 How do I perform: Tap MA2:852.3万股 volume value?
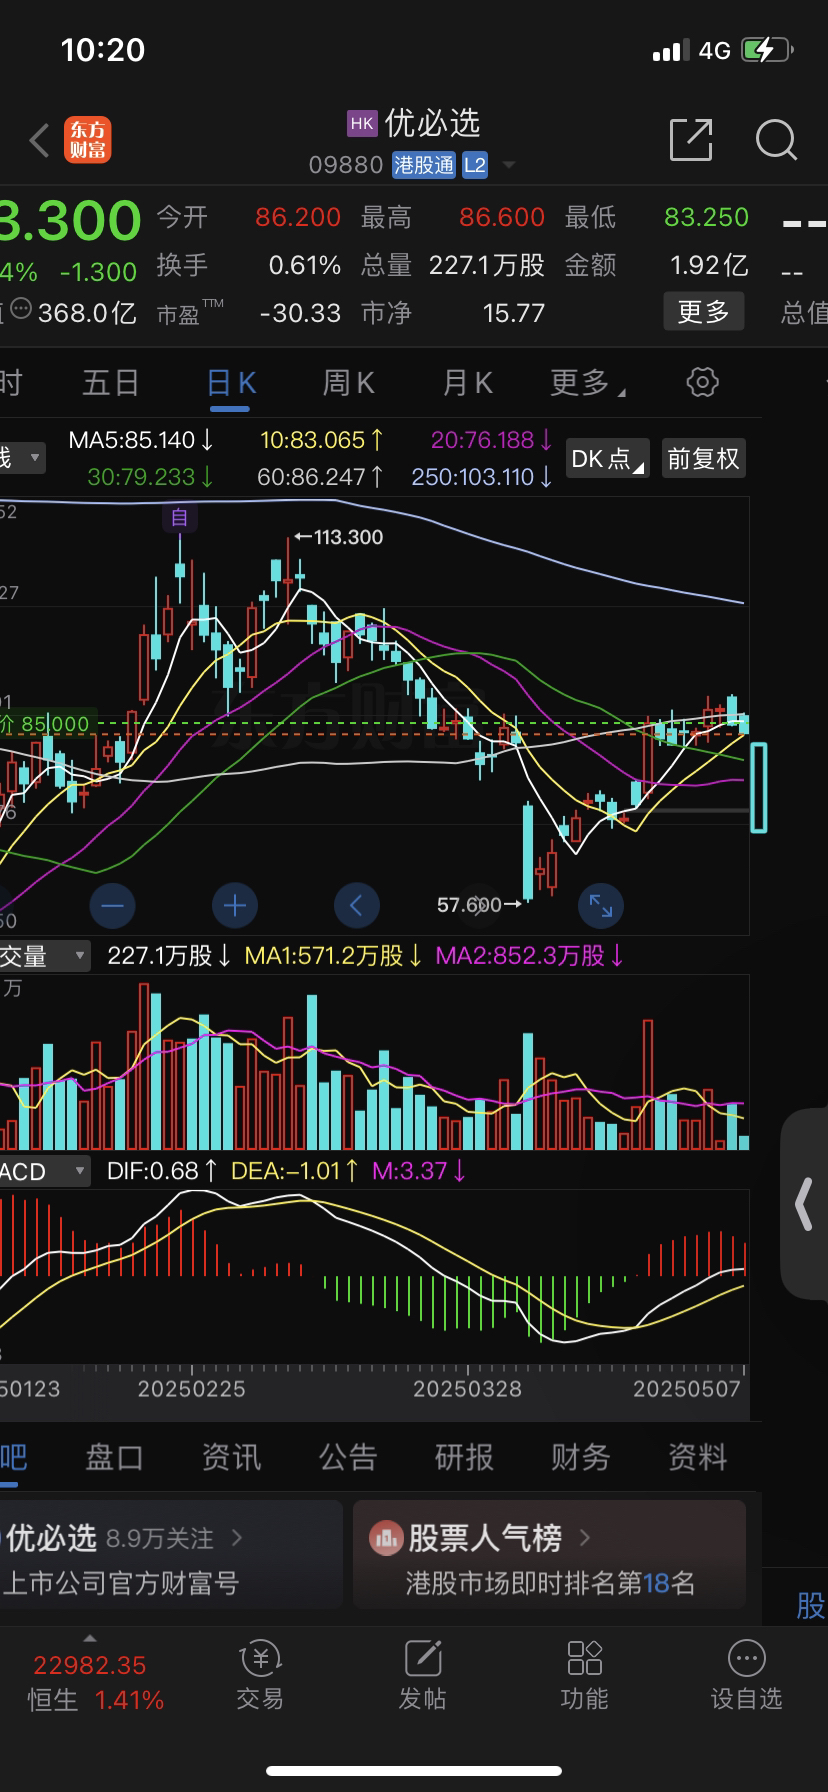pyautogui.click(x=530, y=956)
